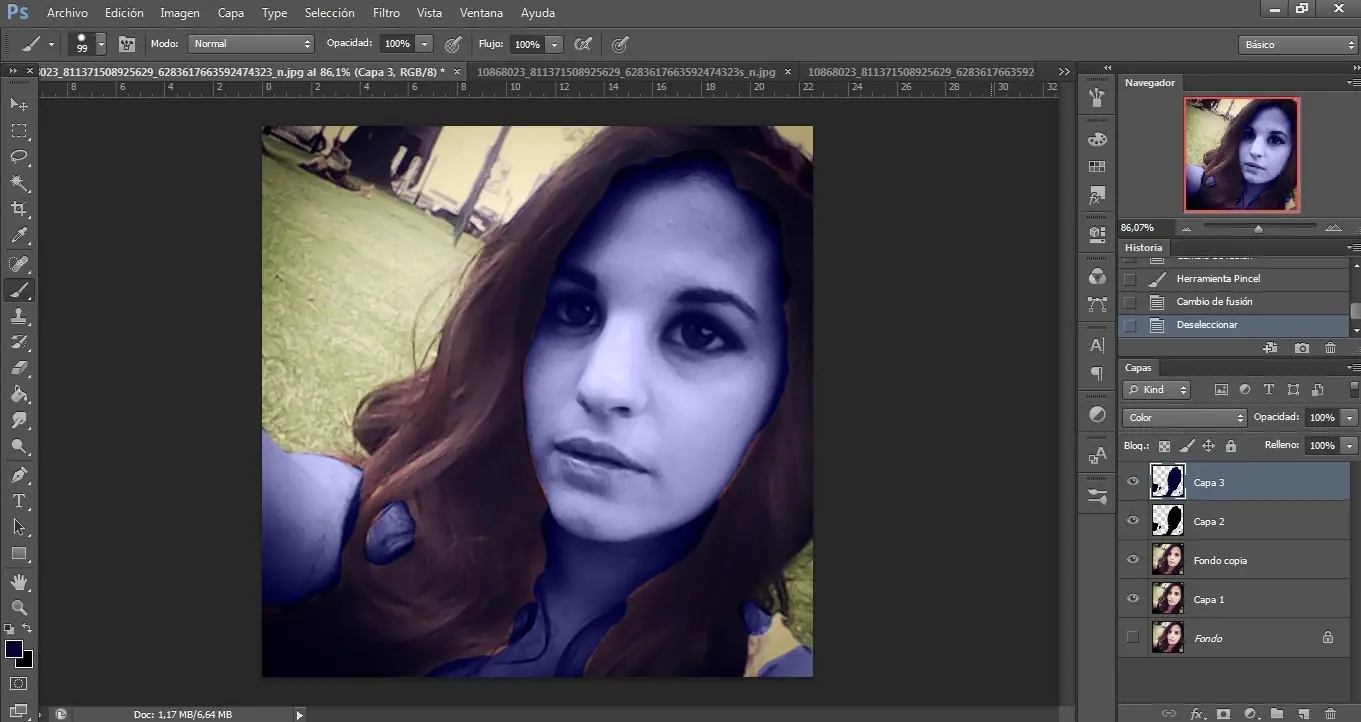Screen dimensions: 1361x722
Task: Click the Navegador preview thumbnail
Action: pyautogui.click(x=1242, y=155)
